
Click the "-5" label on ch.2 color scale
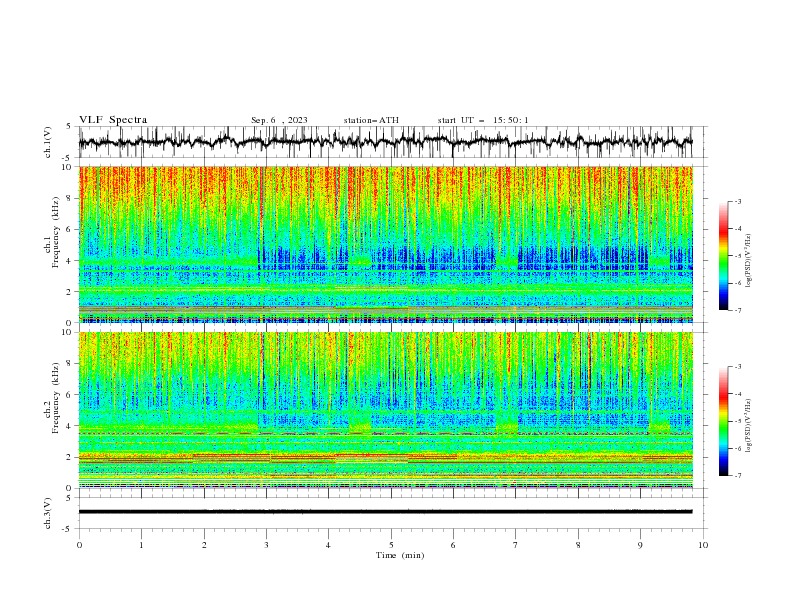tap(737, 421)
